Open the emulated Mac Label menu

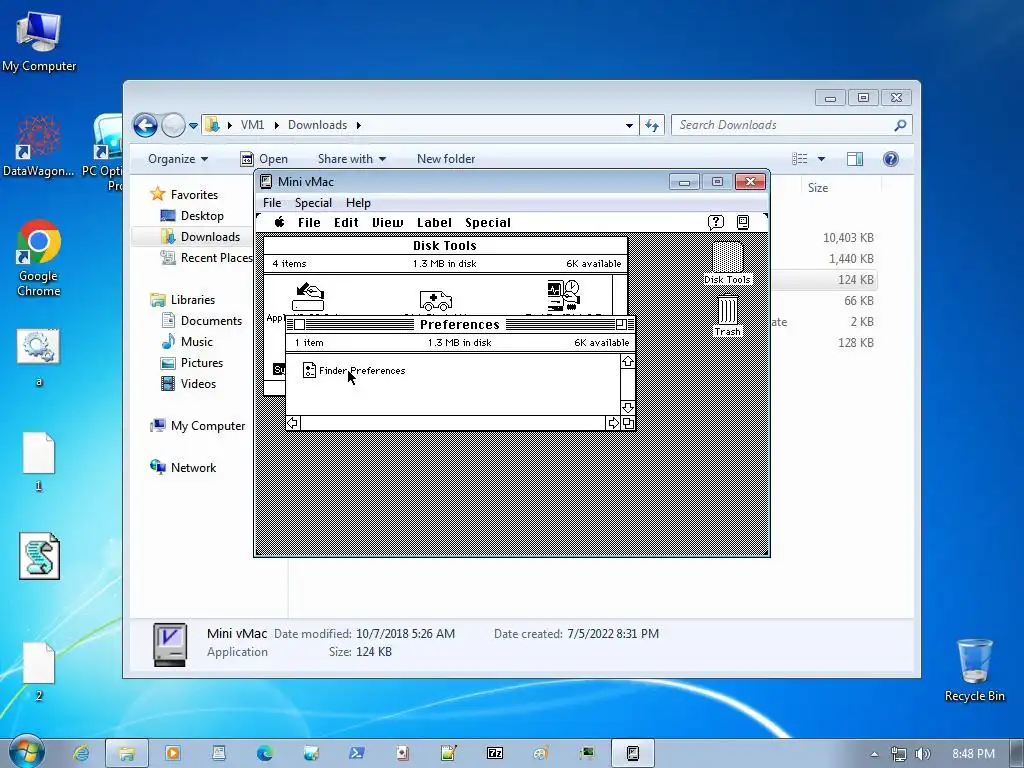click(434, 223)
